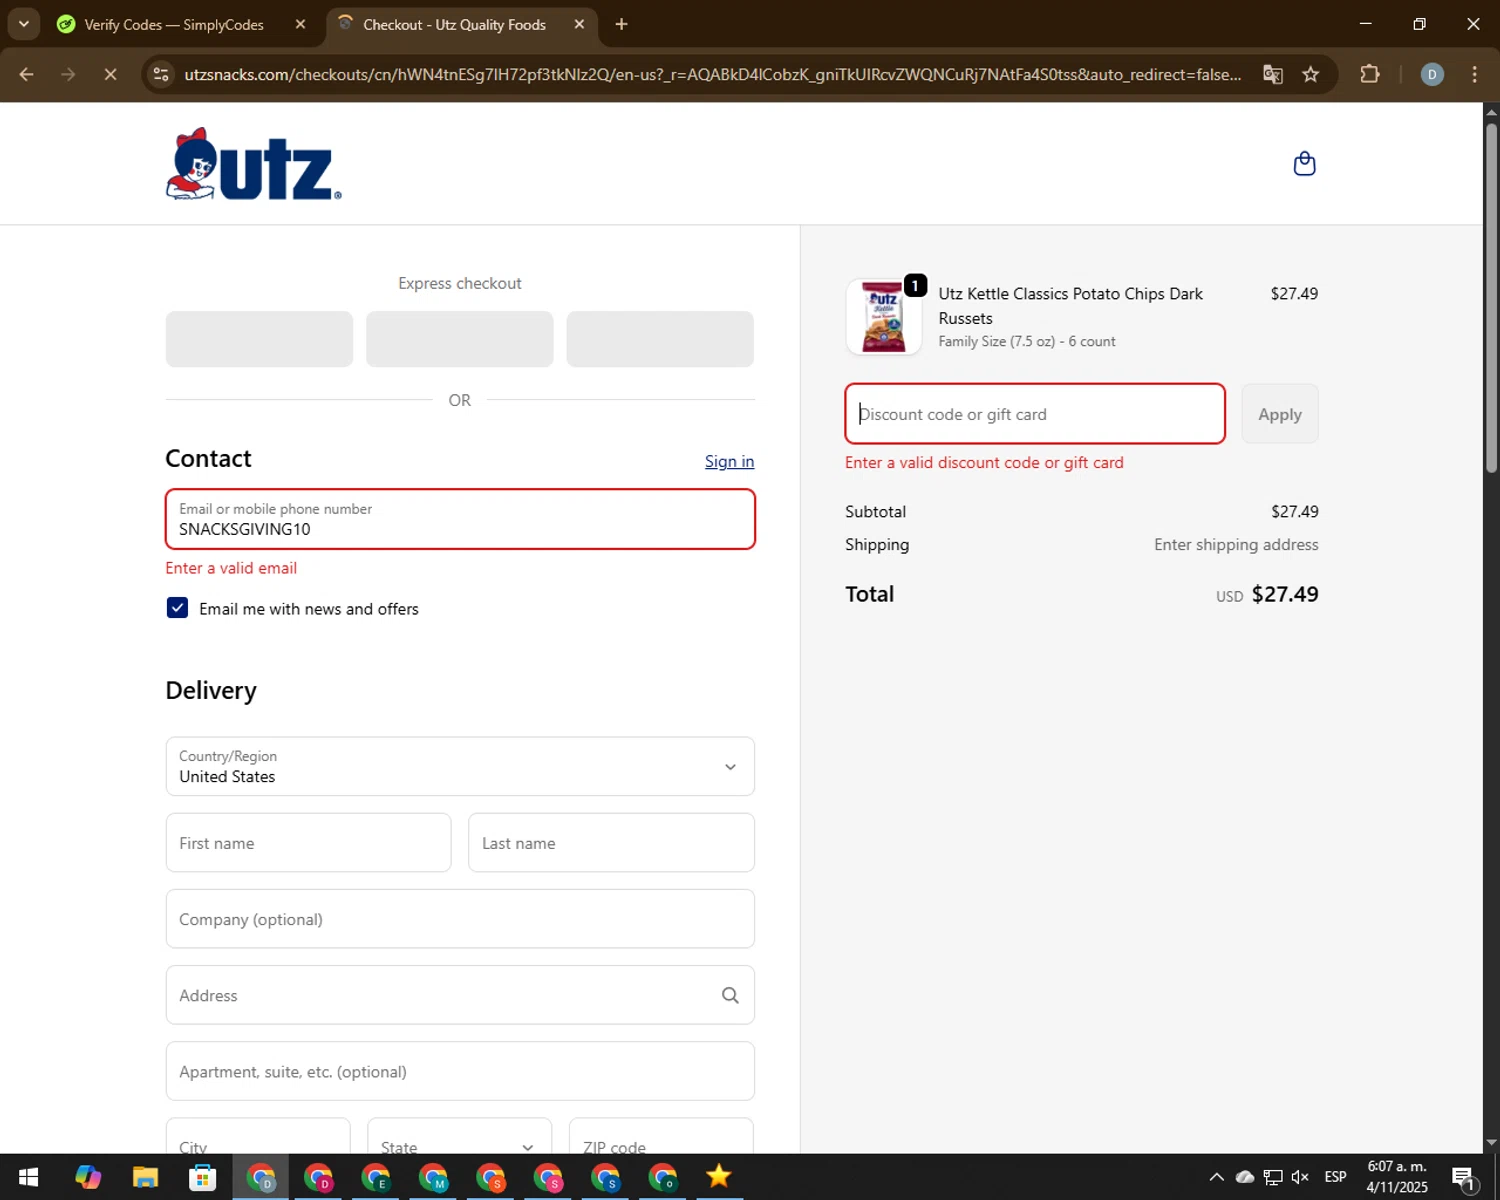
Task: Open the shopping bag cart icon
Action: 1304,163
